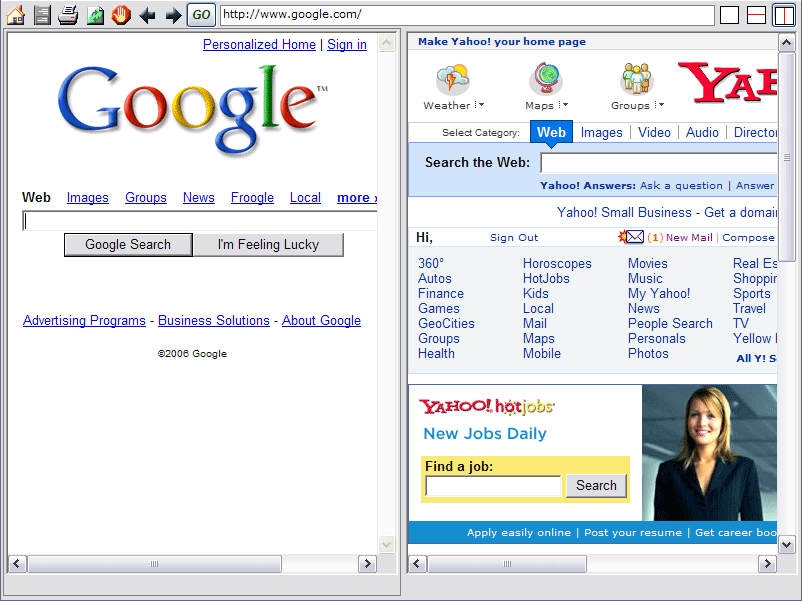Click the Find a job text field
Image resolution: width=802 pixels, height=601 pixels.
point(493,486)
